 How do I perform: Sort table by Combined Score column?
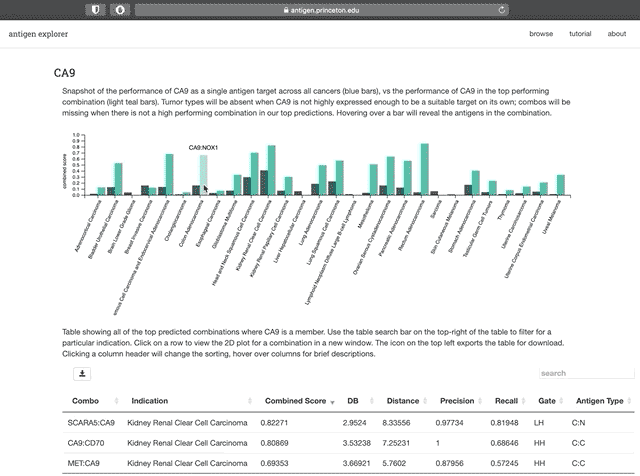click(x=295, y=401)
